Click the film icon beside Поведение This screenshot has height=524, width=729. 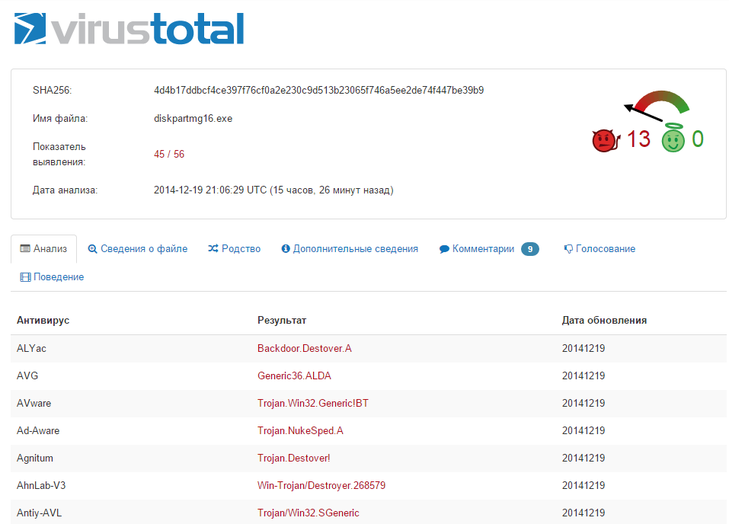[x=25, y=277]
